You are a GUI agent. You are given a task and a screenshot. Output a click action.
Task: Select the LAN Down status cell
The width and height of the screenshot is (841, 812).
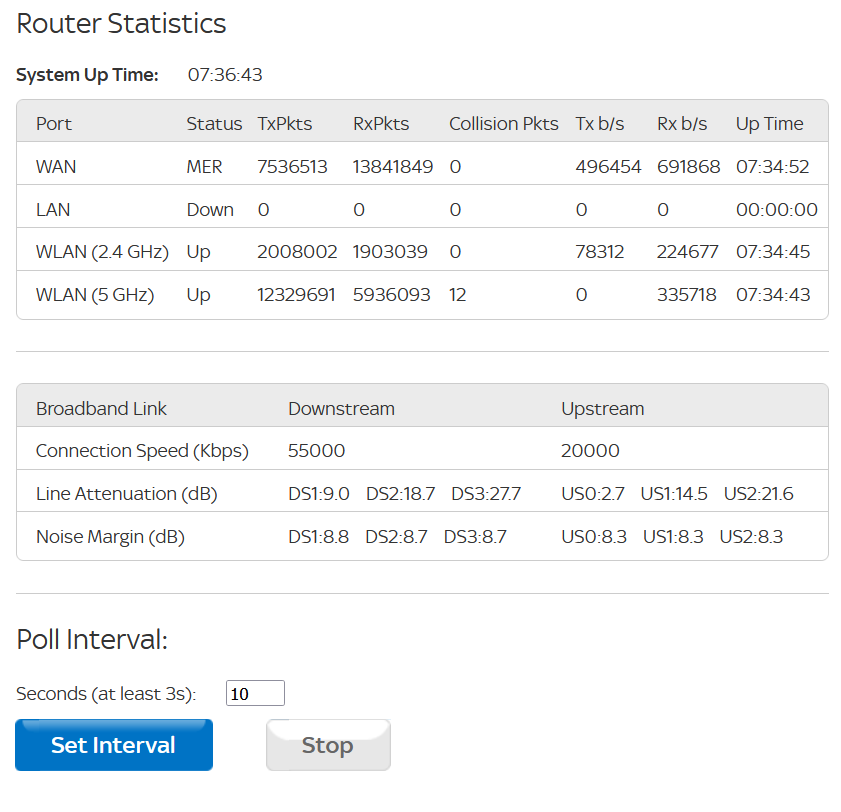[210, 210]
